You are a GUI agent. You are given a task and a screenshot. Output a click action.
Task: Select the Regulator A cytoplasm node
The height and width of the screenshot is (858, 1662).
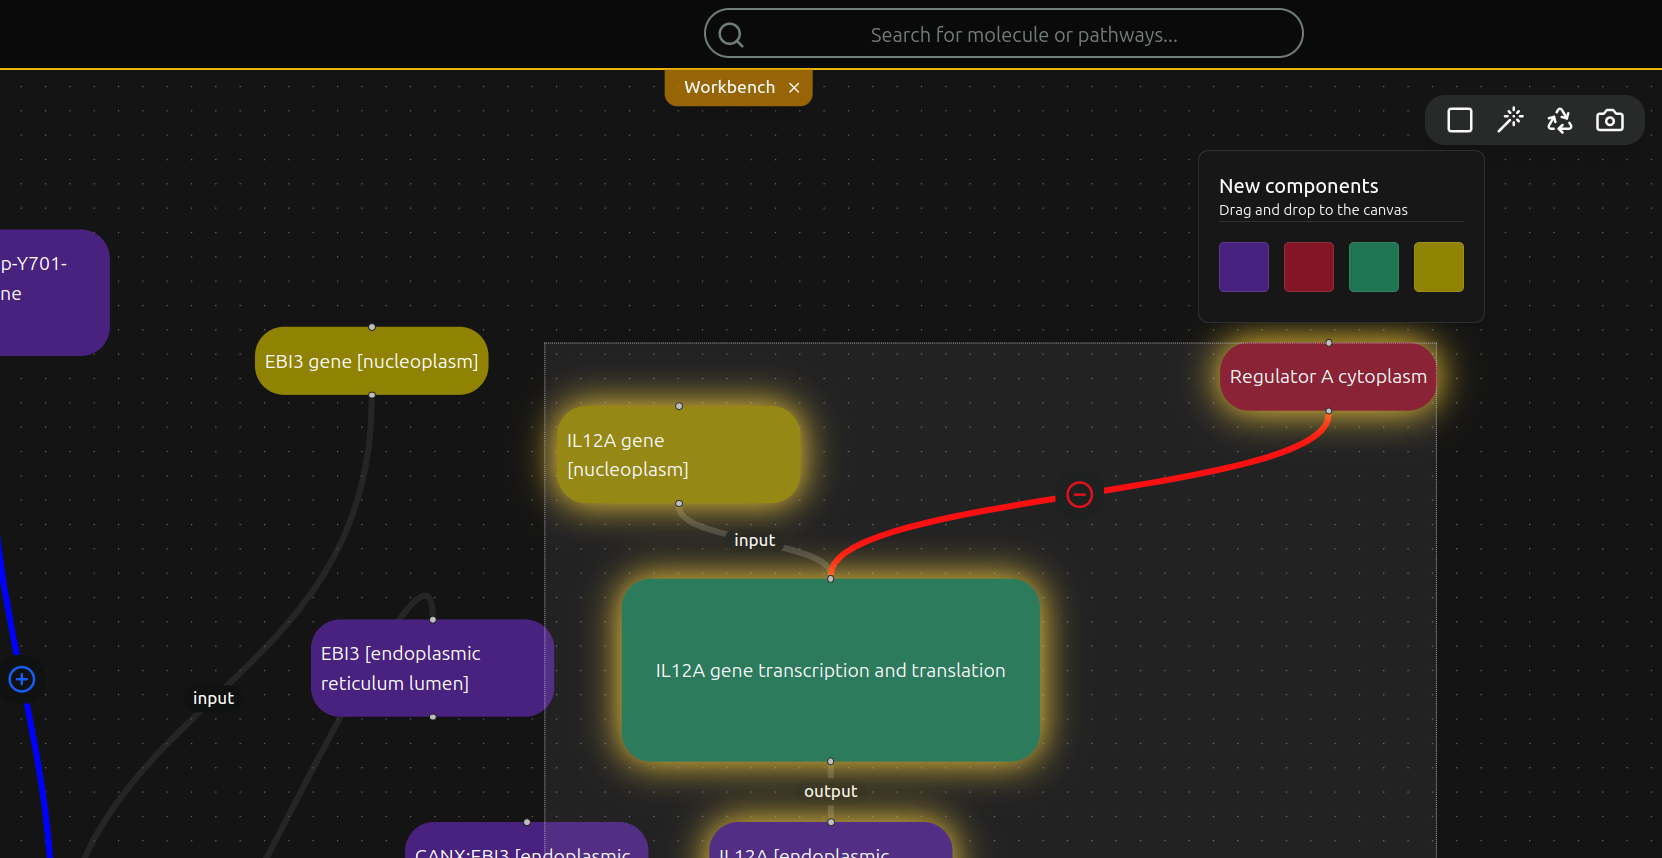(x=1328, y=377)
